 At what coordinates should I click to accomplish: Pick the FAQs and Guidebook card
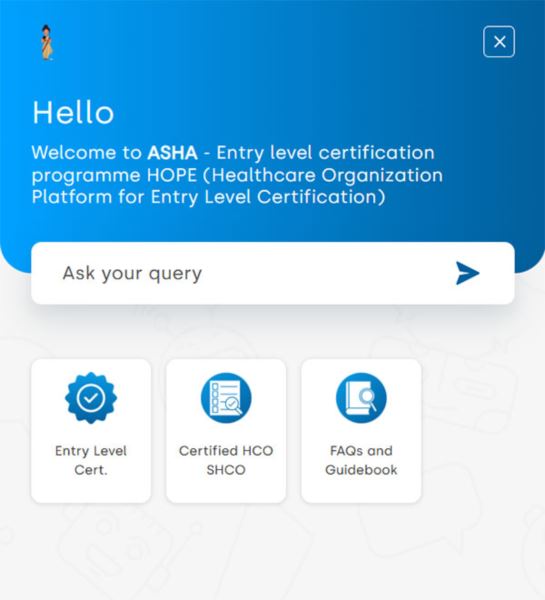[361, 431]
